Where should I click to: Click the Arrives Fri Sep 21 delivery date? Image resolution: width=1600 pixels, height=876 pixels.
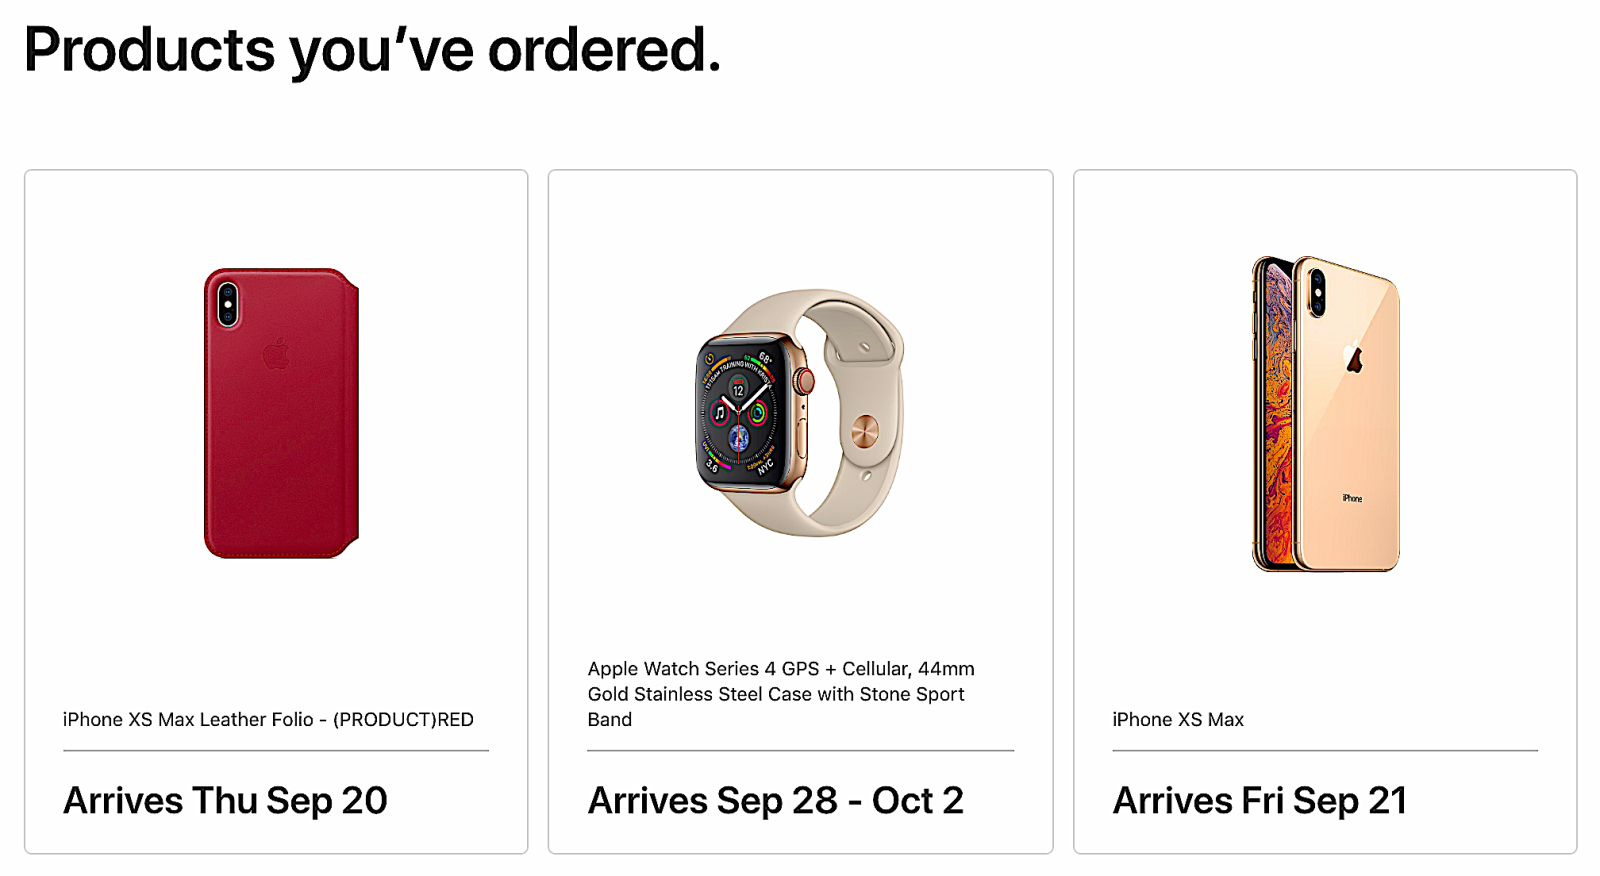point(1260,800)
